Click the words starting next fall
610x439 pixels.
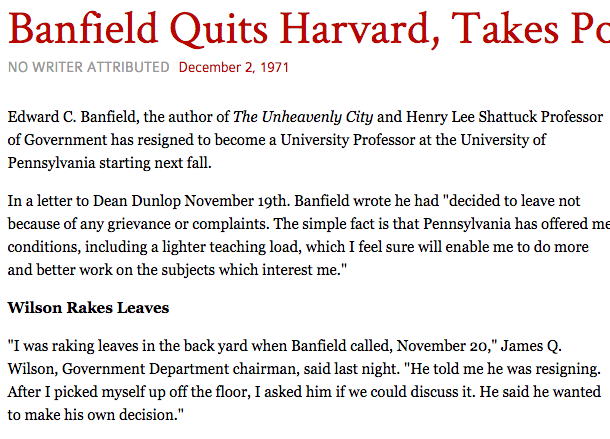161,161
